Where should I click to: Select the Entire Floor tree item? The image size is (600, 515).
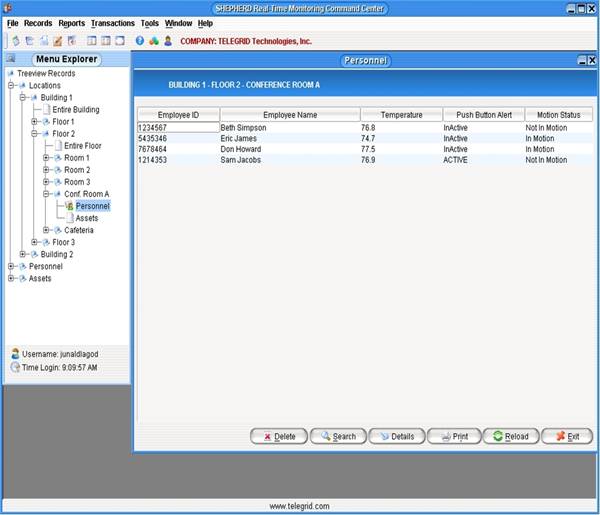point(83,146)
